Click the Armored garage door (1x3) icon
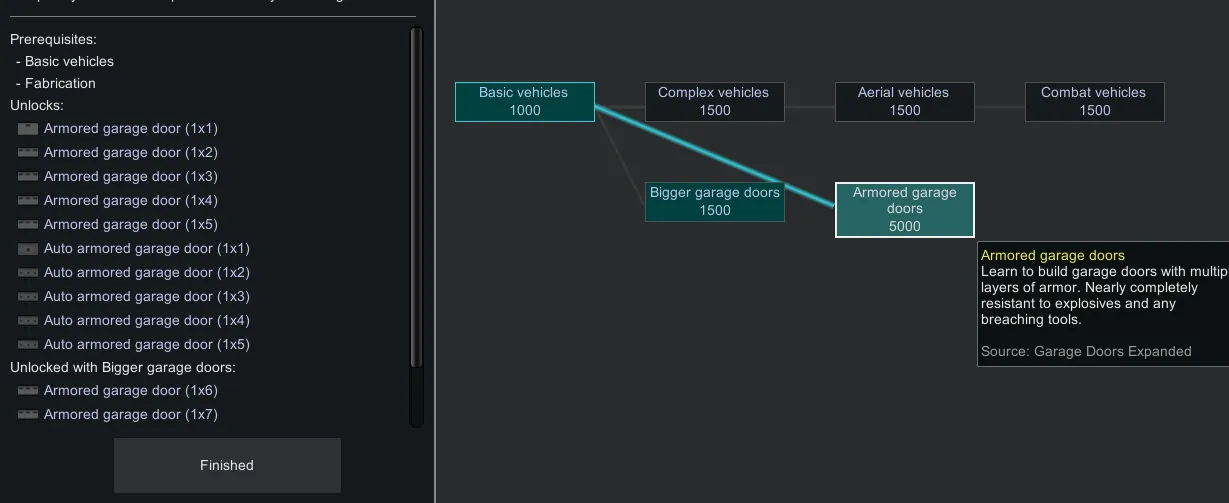 28,177
